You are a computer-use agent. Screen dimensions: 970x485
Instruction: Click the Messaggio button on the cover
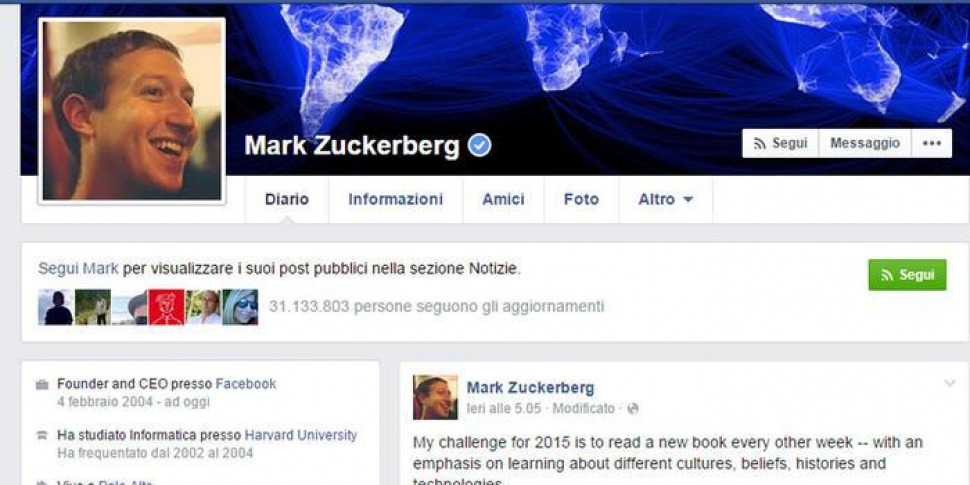[865, 143]
